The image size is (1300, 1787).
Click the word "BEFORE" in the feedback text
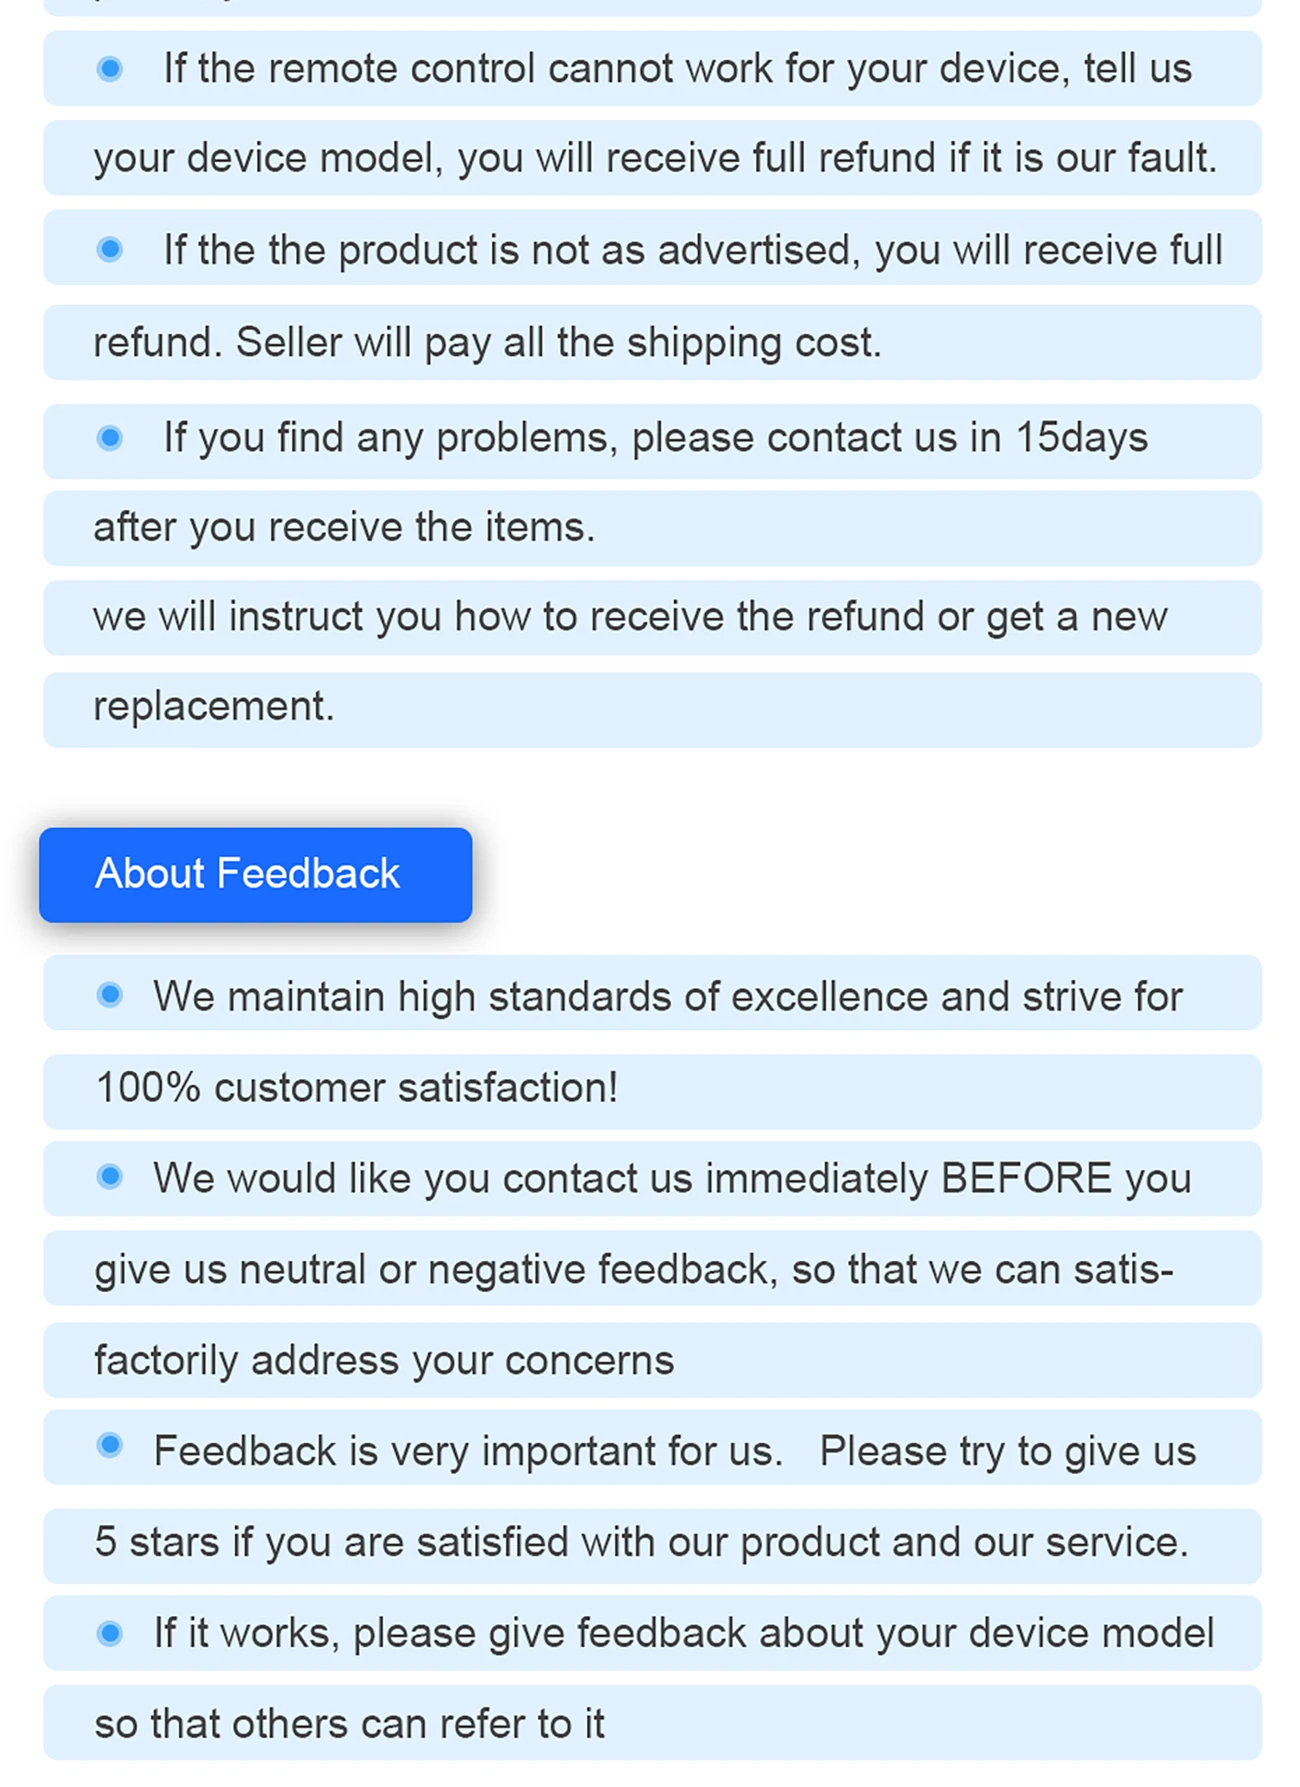tap(1026, 1179)
